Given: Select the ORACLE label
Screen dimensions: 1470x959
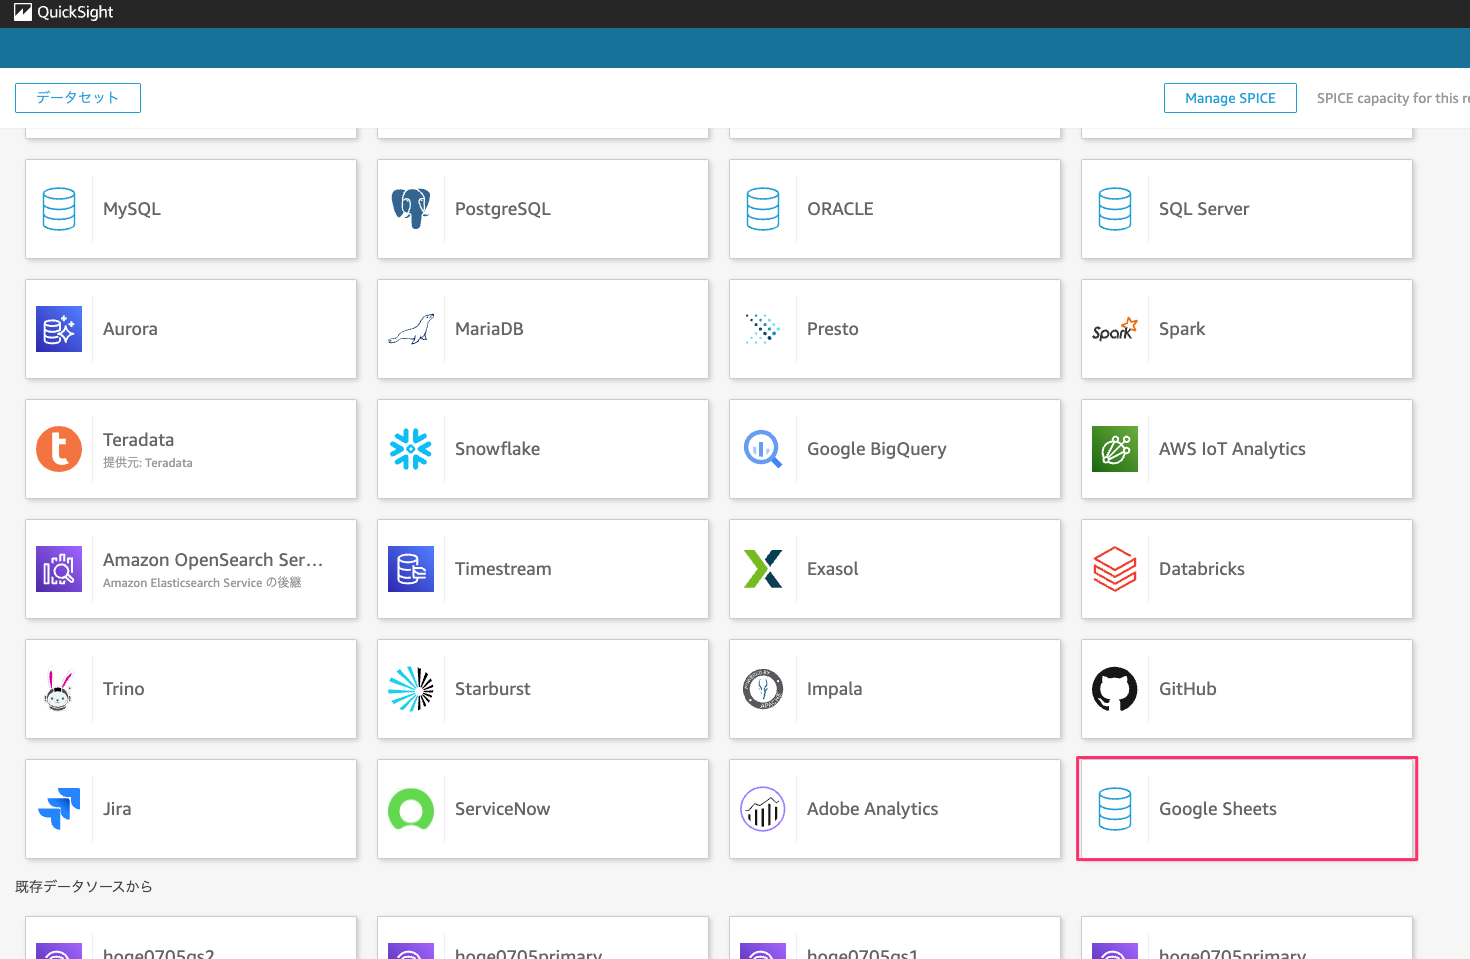Looking at the screenshot, I should (840, 209).
